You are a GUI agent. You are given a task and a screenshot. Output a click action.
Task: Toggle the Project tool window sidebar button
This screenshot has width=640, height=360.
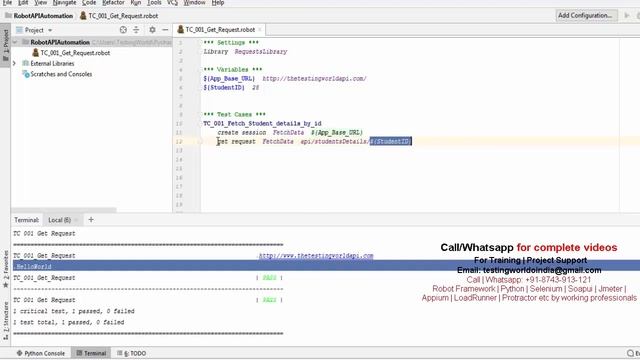tap(5, 44)
